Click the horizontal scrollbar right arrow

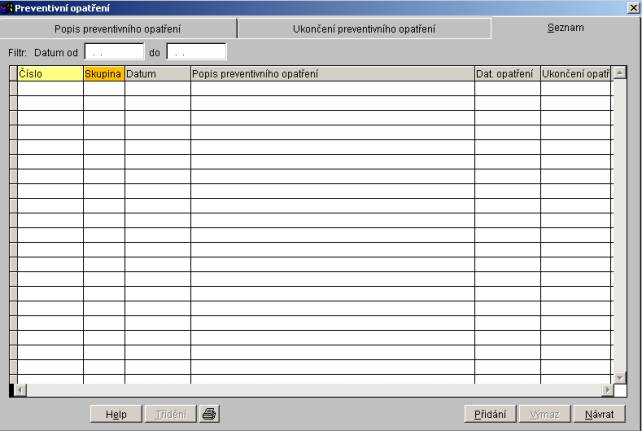[606, 389]
